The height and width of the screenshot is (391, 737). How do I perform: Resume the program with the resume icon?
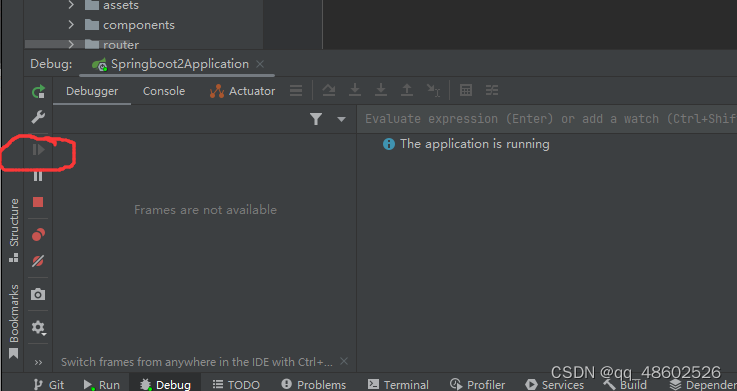(39, 150)
